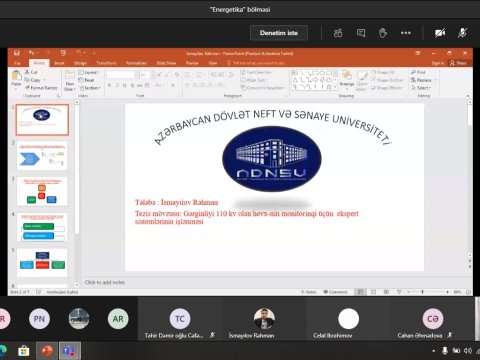Toggle text shadow formatting
Screen dimensions: 480x360
132,86
